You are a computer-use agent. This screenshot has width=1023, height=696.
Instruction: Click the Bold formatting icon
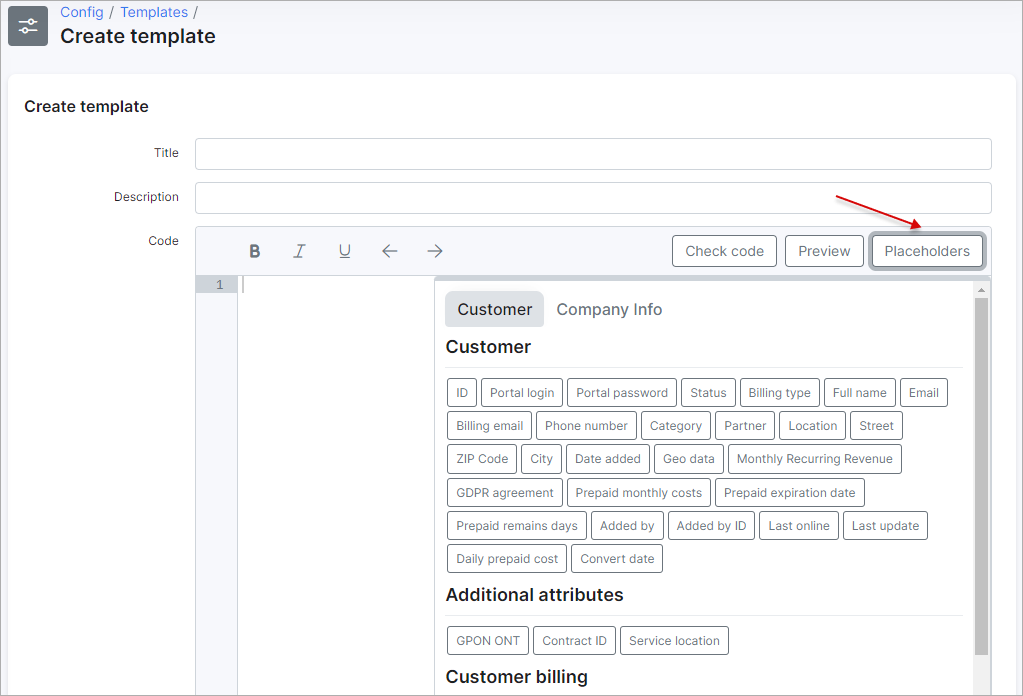[255, 251]
